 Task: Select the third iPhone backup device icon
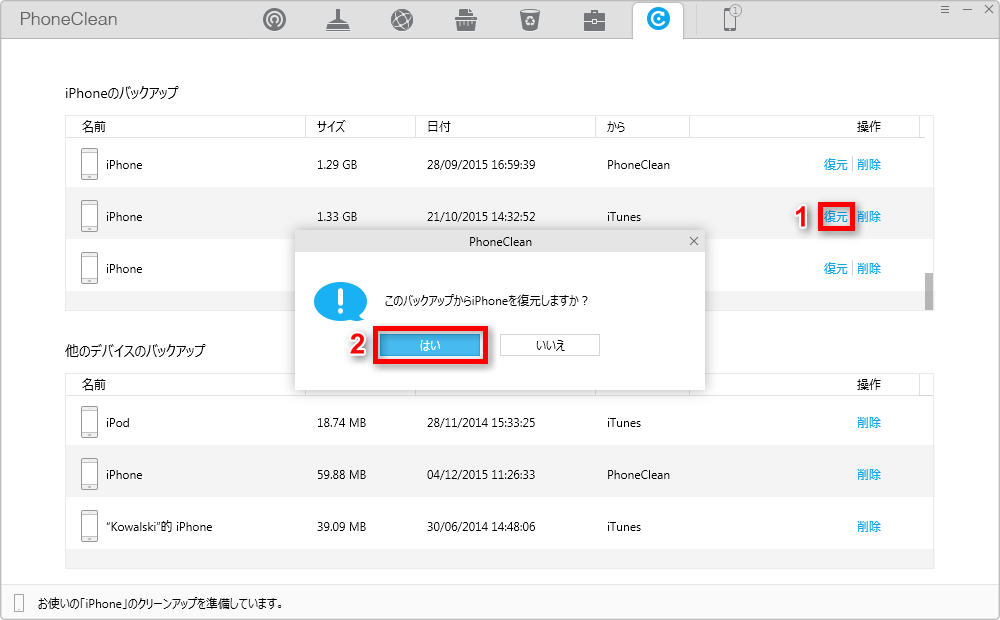click(x=89, y=268)
